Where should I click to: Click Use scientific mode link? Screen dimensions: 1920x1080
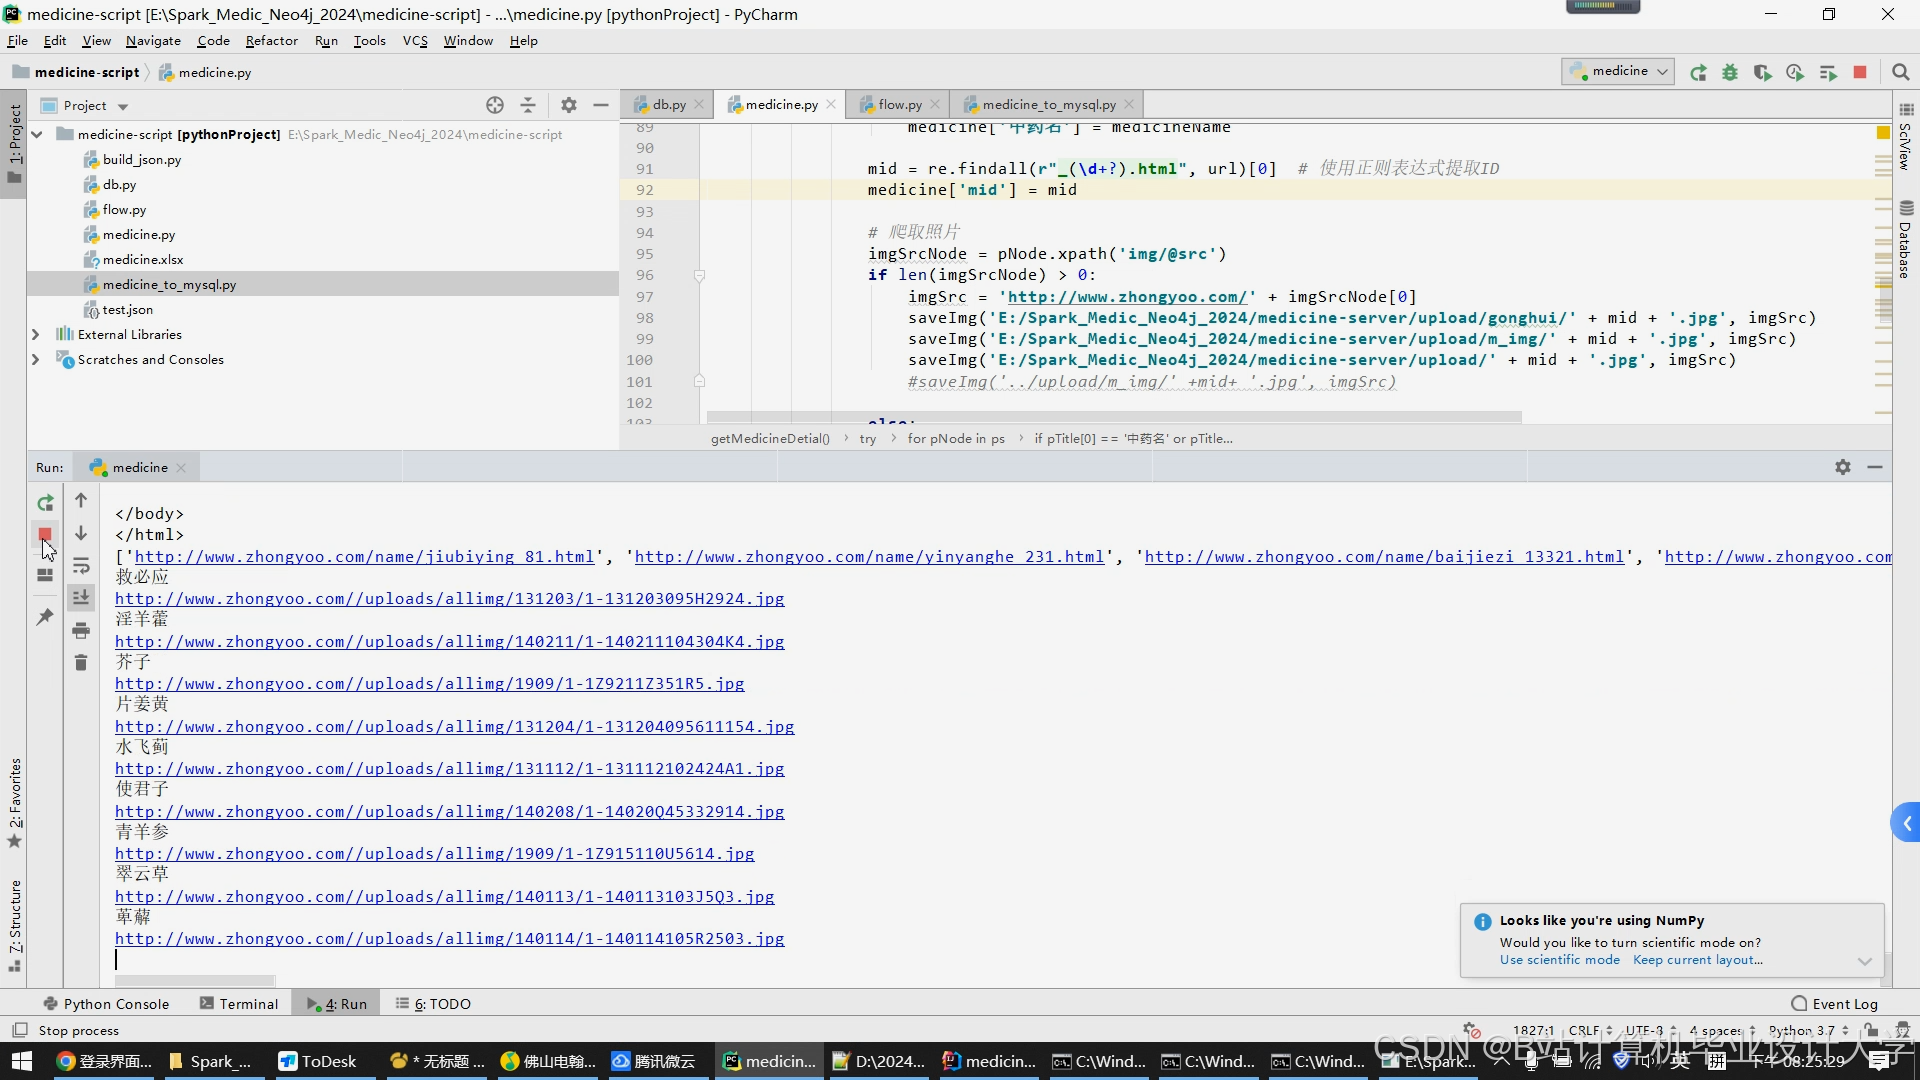coord(1559,960)
